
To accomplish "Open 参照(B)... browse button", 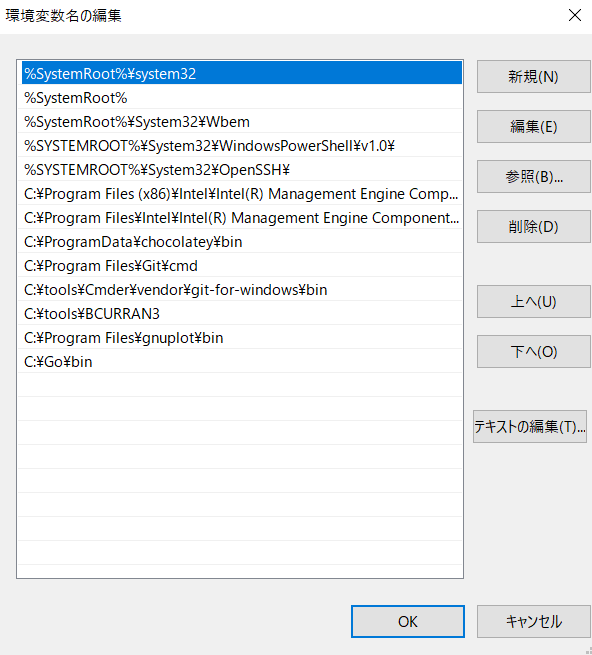I will (x=534, y=177).
